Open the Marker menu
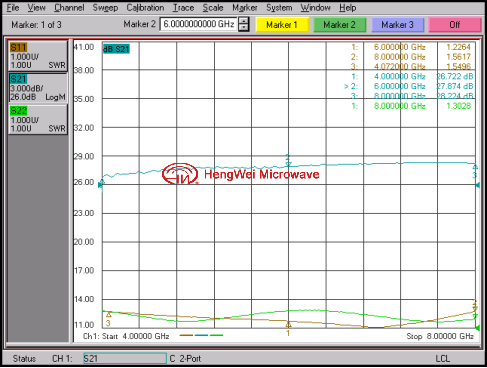 click(x=245, y=7)
